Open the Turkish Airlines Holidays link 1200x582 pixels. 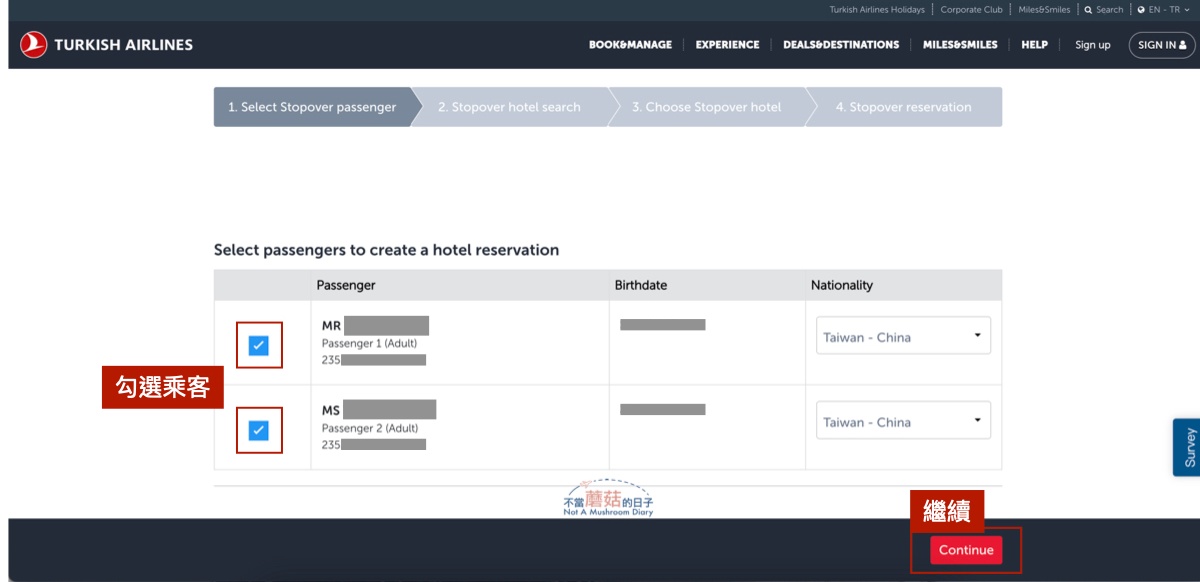click(x=876, y=10)
